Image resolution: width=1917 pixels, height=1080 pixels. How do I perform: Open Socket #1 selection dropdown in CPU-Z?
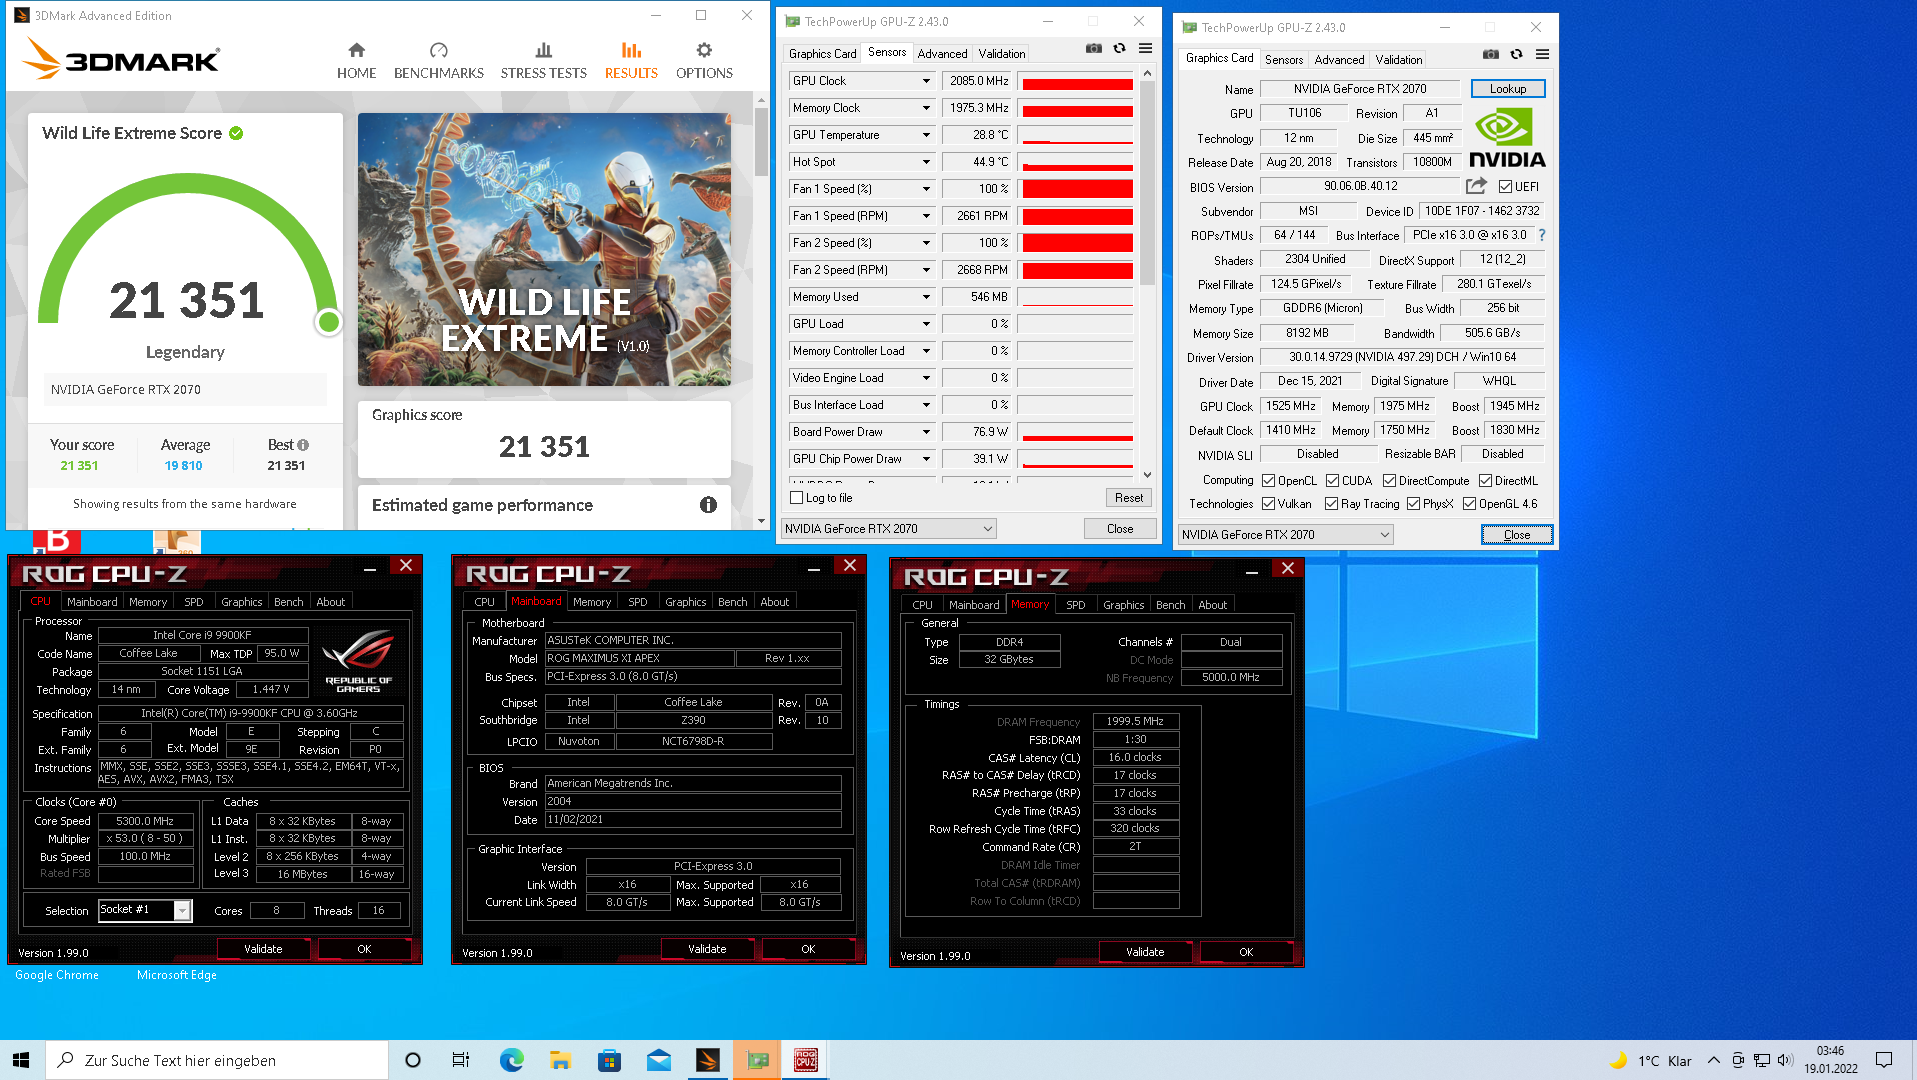point(182,910)
